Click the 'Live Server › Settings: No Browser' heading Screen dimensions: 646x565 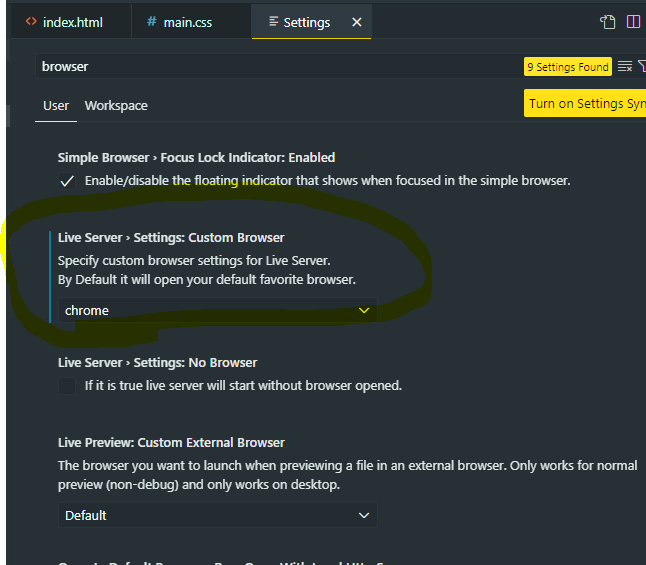(x=157, y=363)
